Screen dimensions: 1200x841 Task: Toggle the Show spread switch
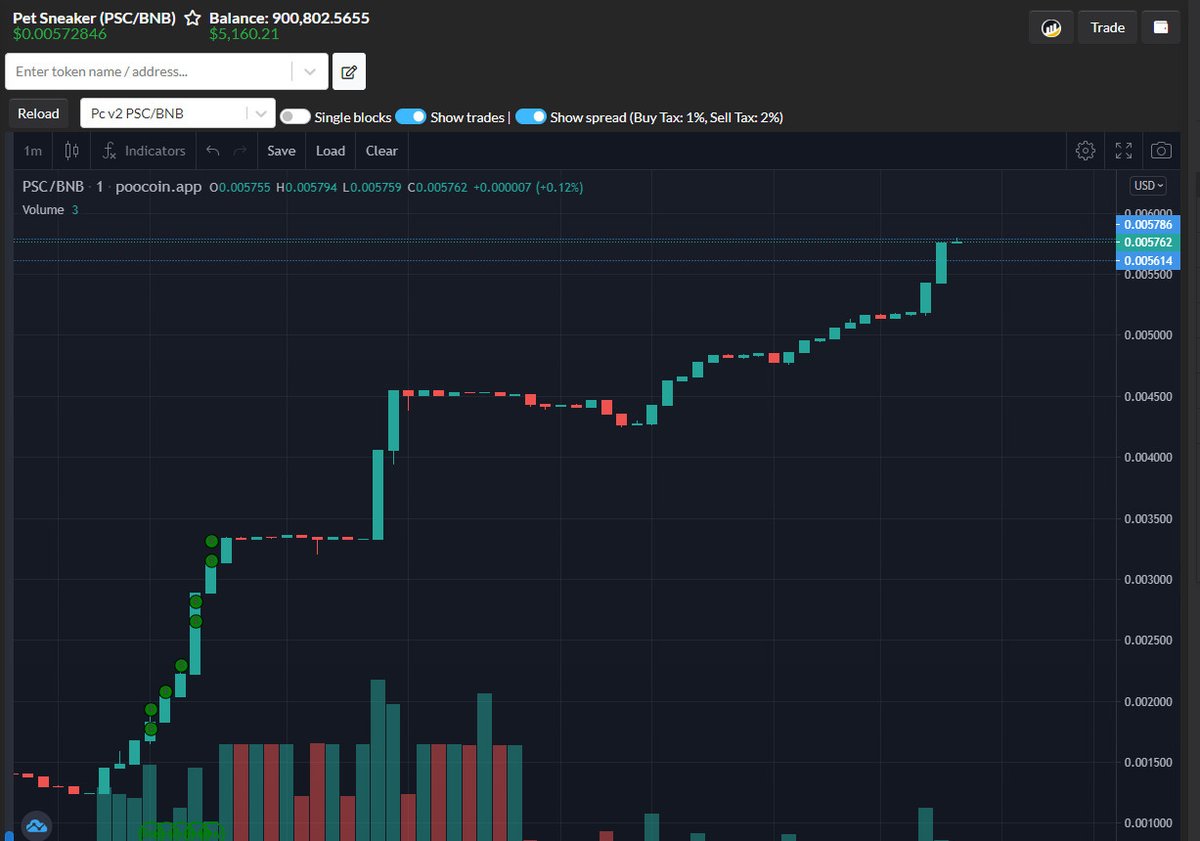coord(531,117)
